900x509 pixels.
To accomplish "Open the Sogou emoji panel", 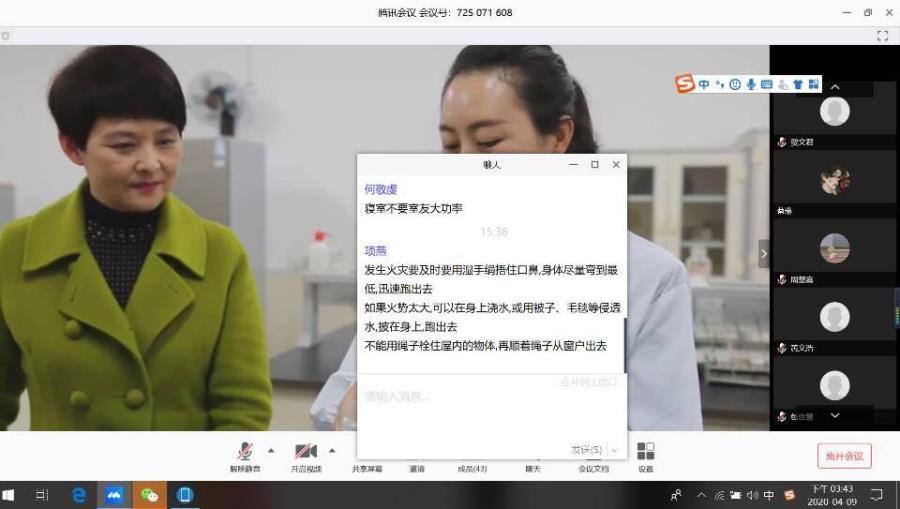I will (x=735, y=84).
